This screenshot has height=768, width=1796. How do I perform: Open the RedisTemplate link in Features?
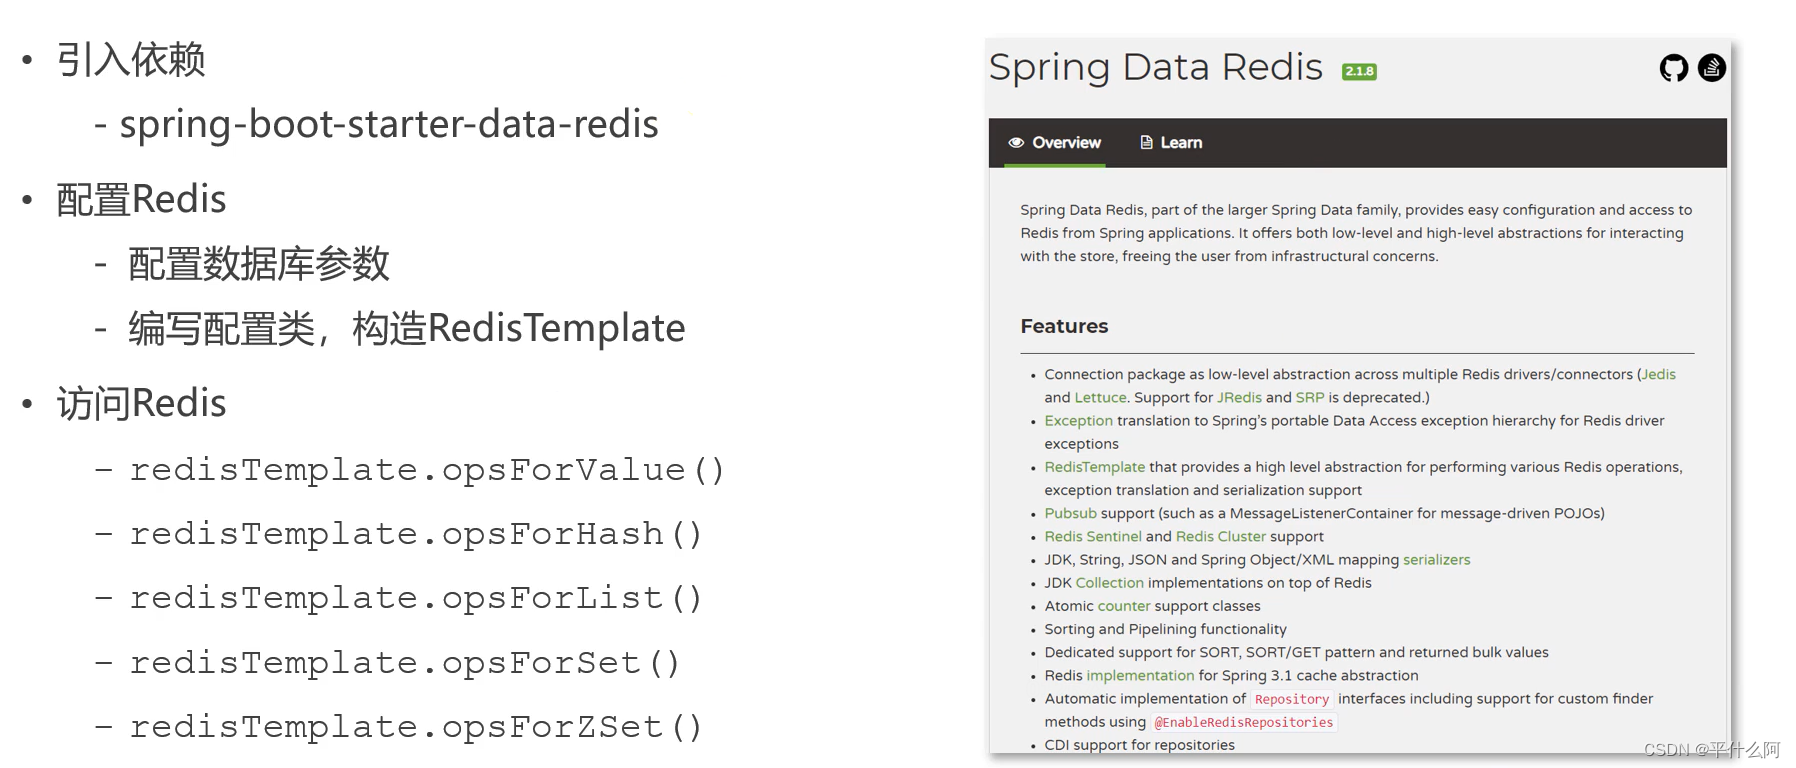tap(1095, 467)
